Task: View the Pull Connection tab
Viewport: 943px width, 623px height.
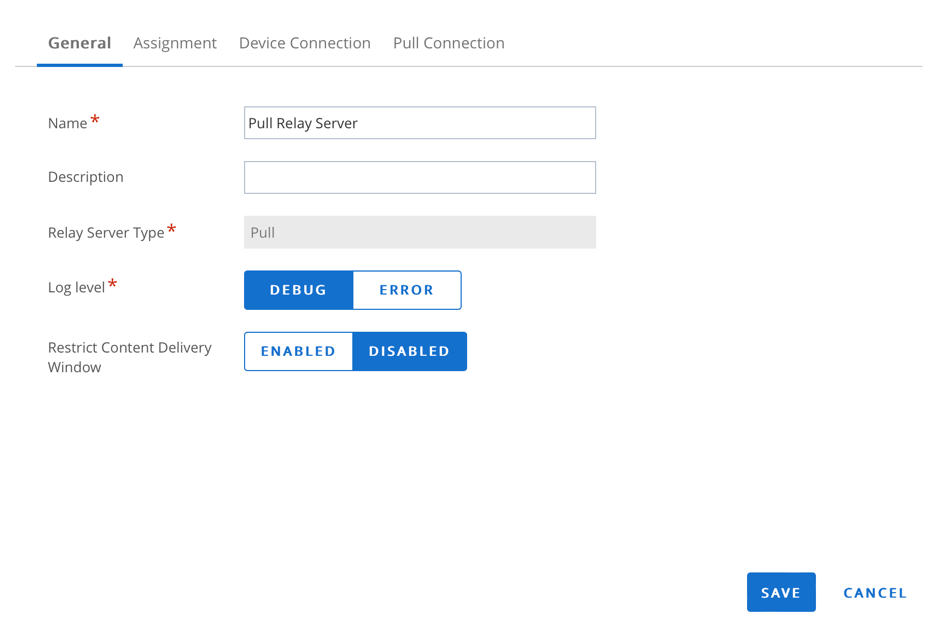Action: click(448, 43)
